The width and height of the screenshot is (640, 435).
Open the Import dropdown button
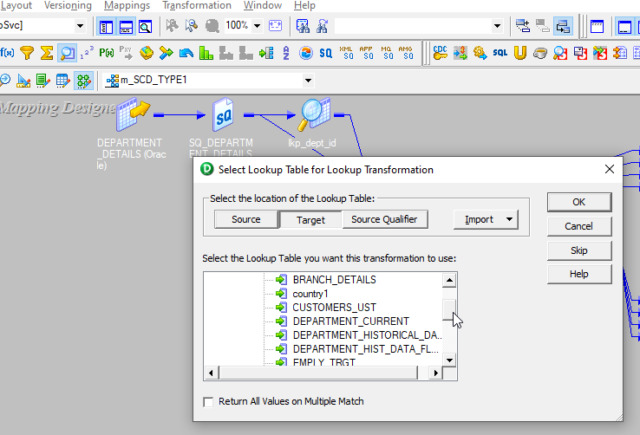[489, 219]
